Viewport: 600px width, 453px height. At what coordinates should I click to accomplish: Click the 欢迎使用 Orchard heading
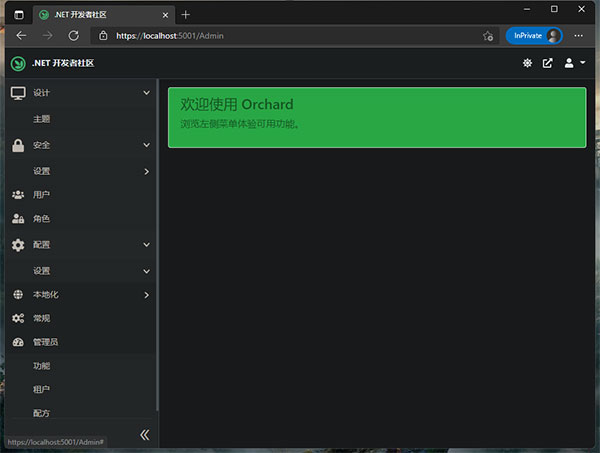click(x=237, y=104)
